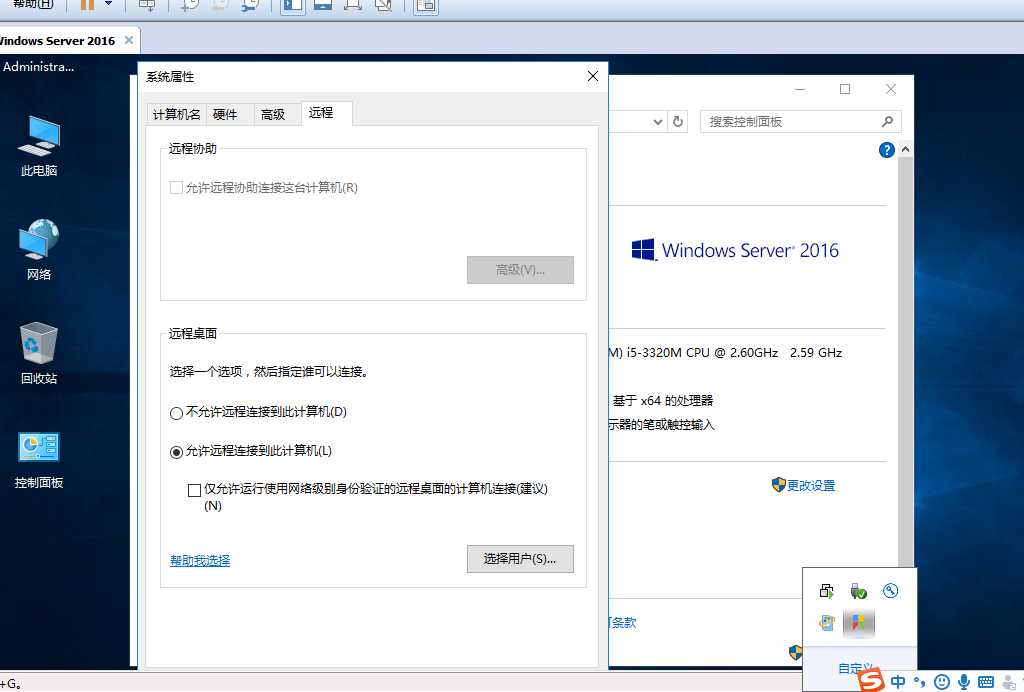1024x692 pixels.
Task: Select Windows Server 2016 VM tab
Action: (57, 40)
